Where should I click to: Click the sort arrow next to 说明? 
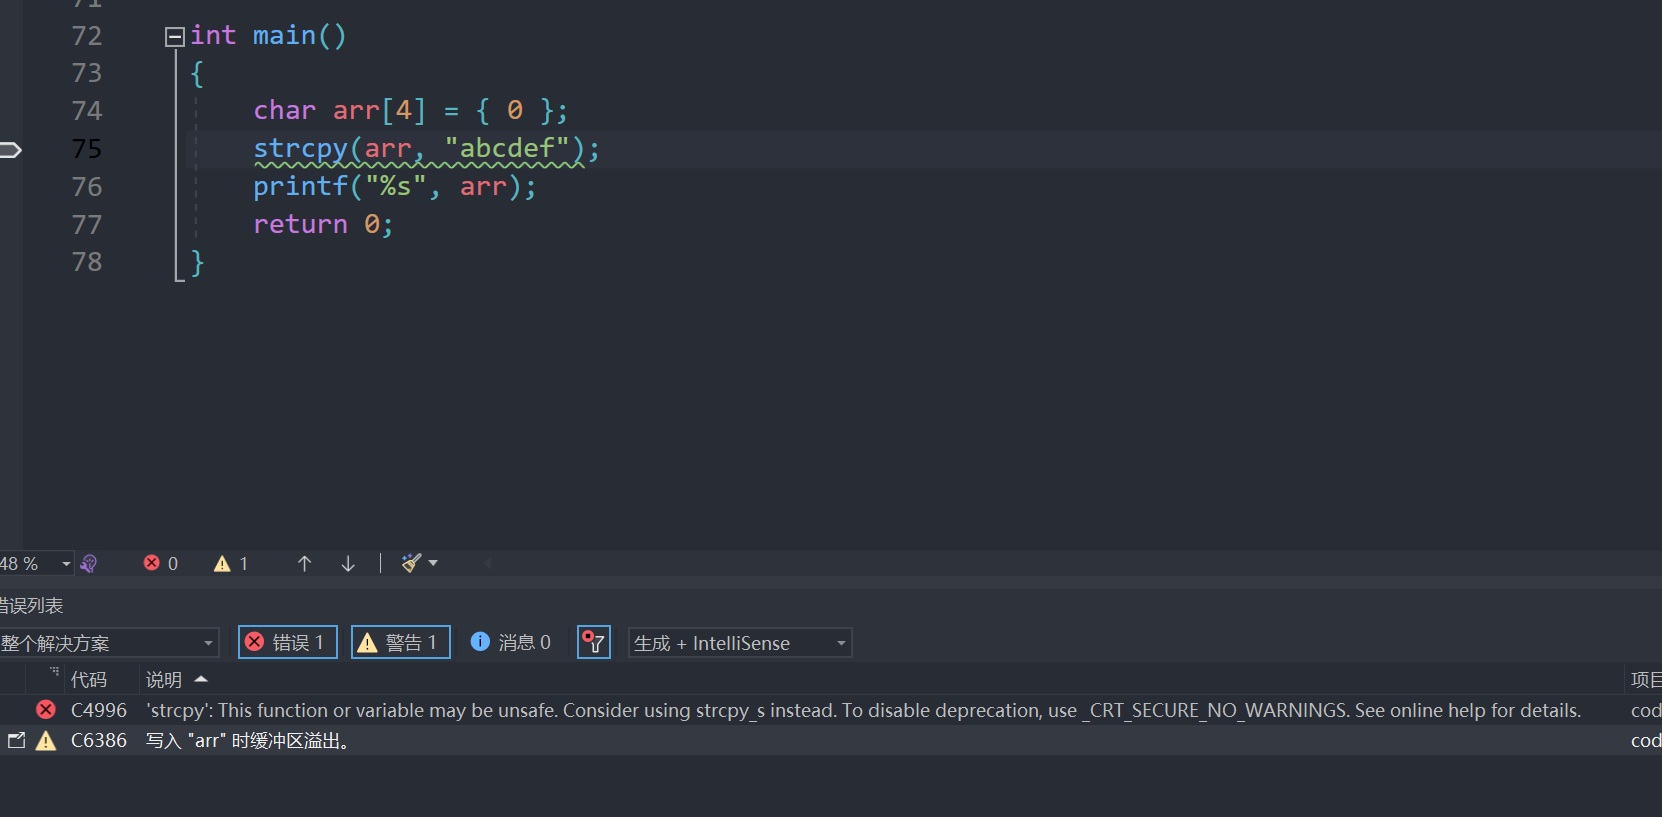201,679
